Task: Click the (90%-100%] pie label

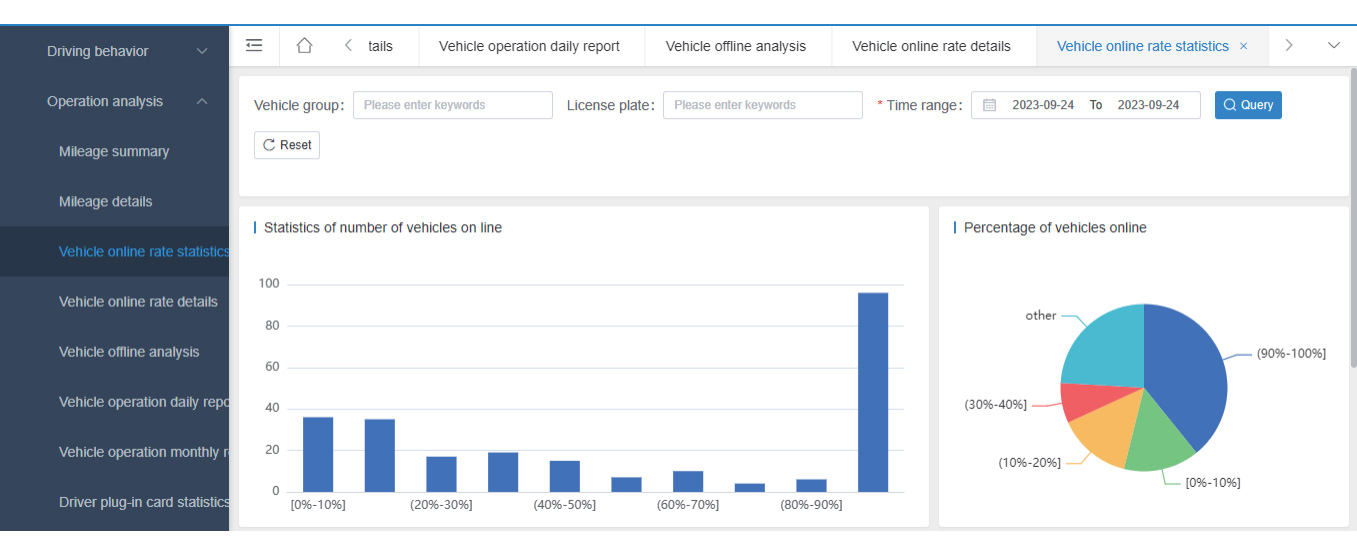Action: point(1291,353)
